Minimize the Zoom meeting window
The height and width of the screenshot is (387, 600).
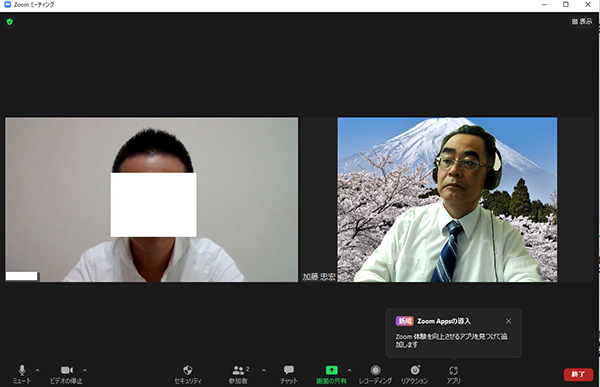tap(544, 5)
